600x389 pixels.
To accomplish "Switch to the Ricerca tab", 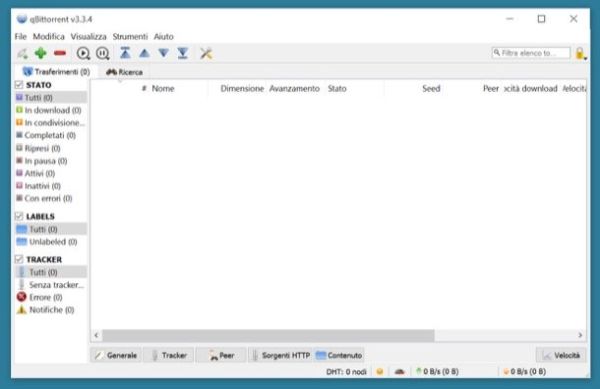I will [124, 72].
